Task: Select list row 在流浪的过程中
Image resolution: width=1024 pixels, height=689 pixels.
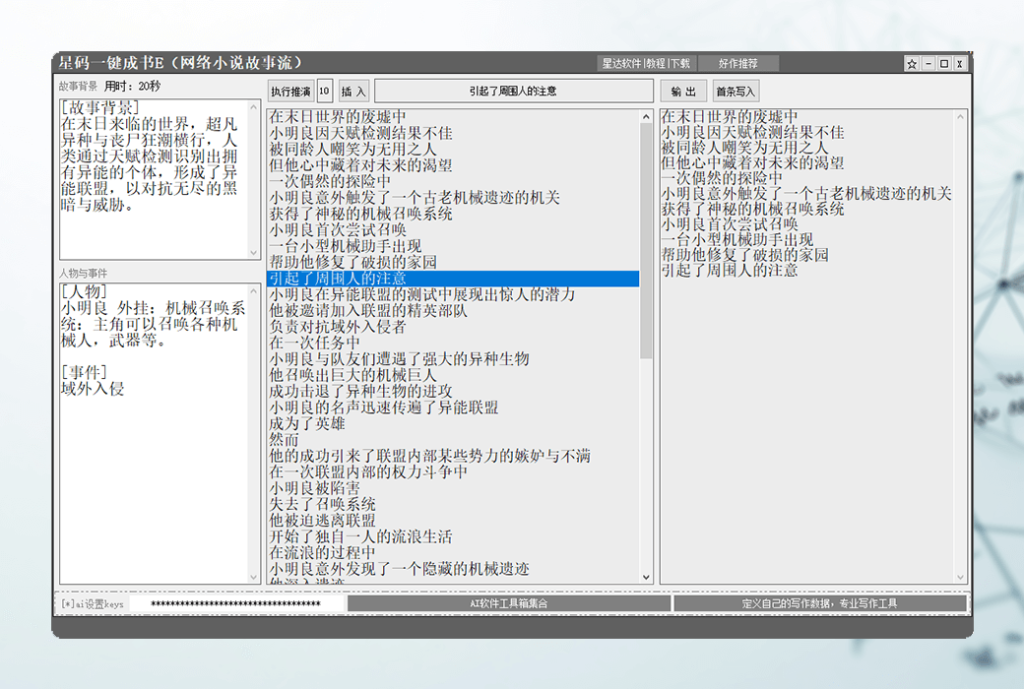Action: click(x=453, y=553)
